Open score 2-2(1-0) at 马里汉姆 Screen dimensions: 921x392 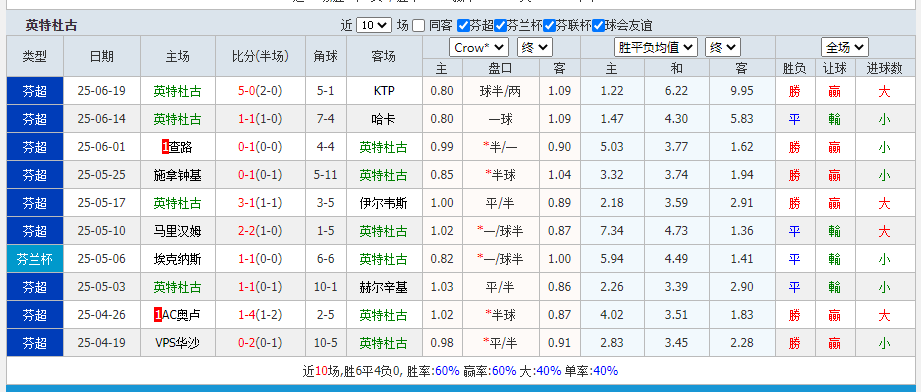(x=260, y=231)
